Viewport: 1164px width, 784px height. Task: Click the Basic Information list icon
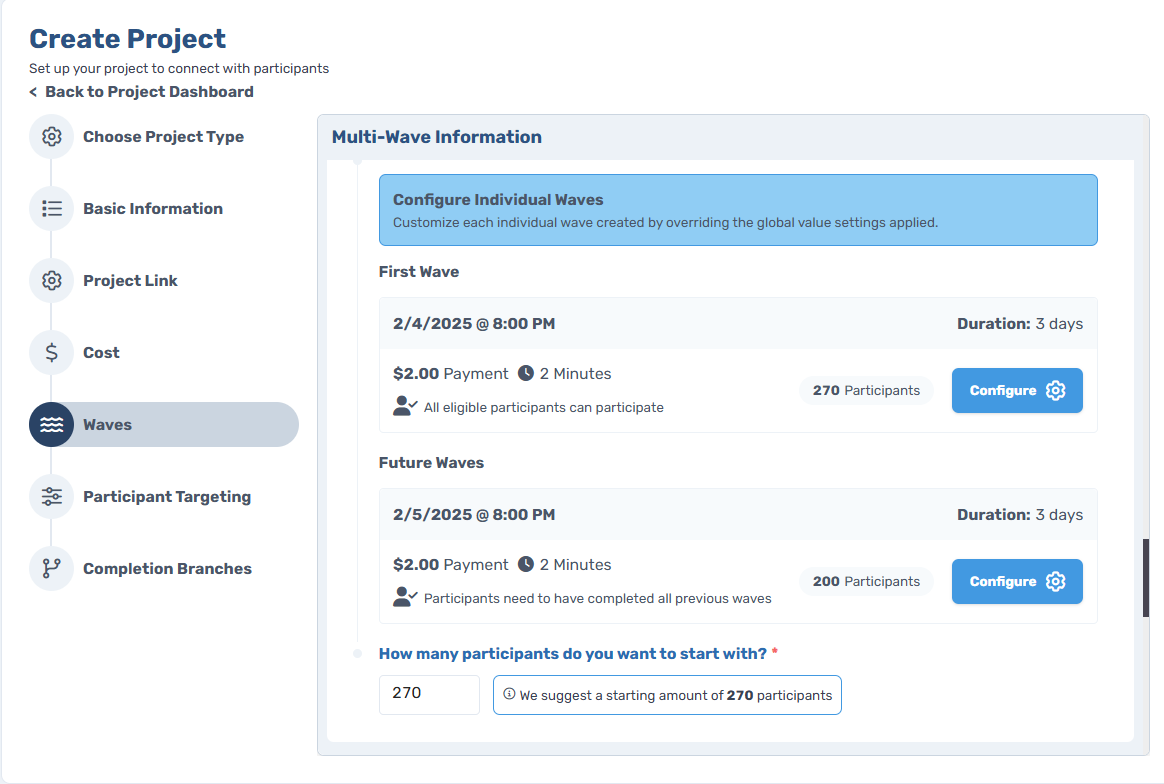51,209
